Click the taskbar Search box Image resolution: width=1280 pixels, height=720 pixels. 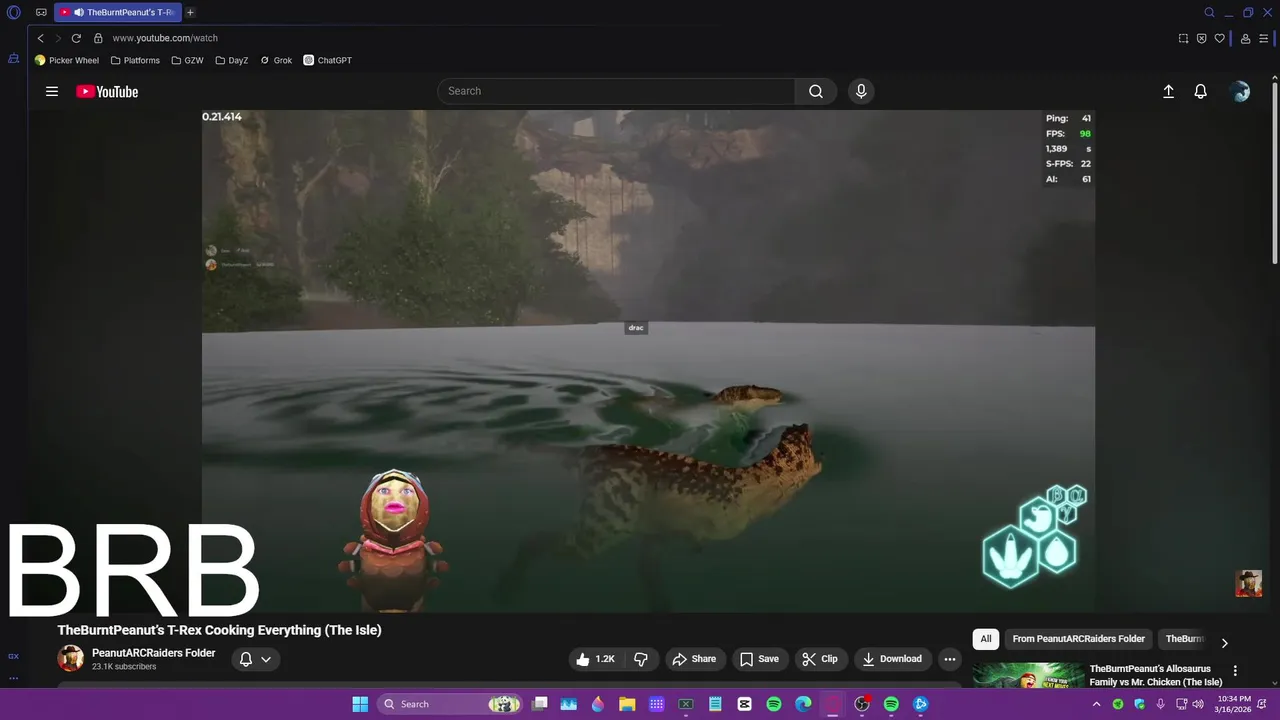pyautogui.click(x=452, y=704)
